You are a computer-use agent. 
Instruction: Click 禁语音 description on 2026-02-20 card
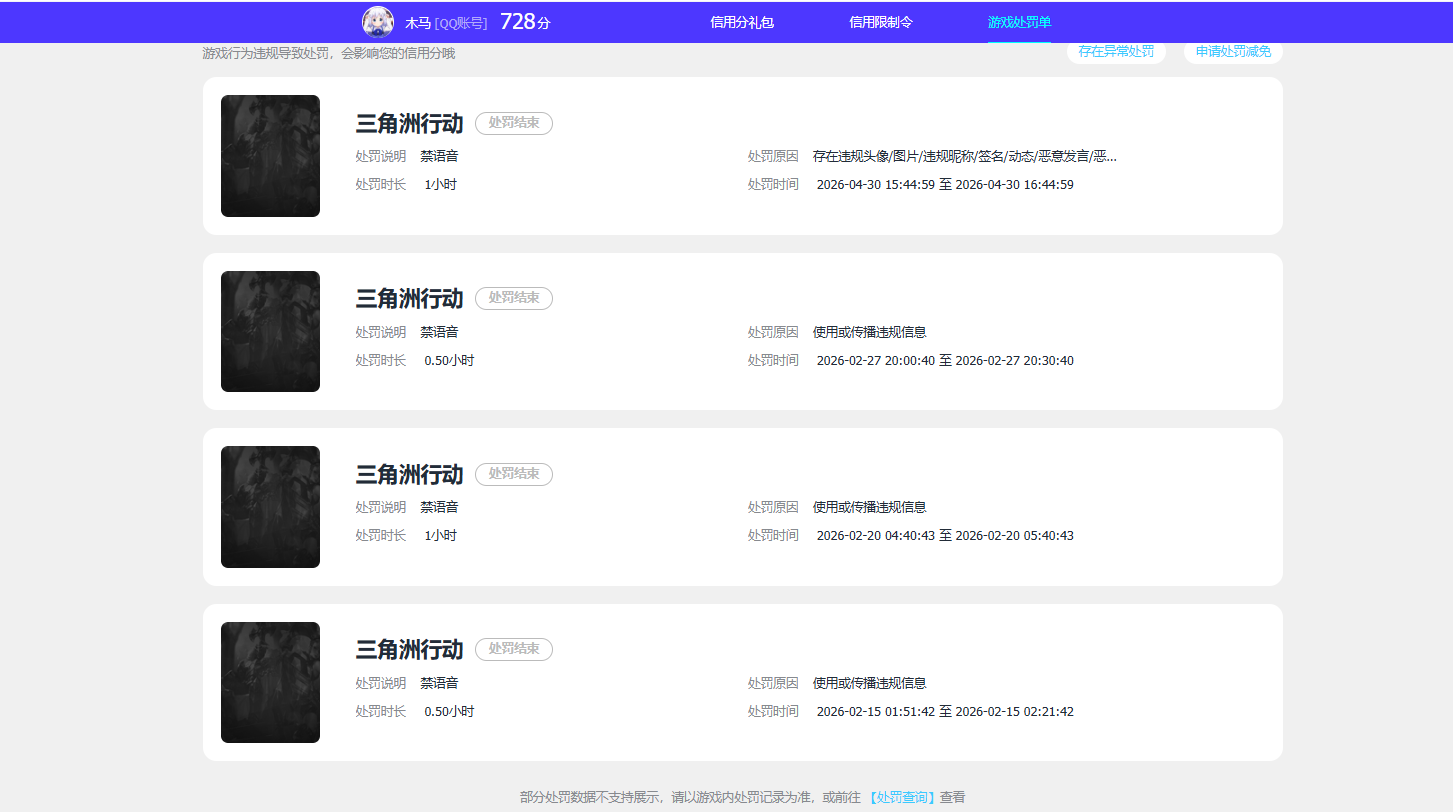click(439, 507)
